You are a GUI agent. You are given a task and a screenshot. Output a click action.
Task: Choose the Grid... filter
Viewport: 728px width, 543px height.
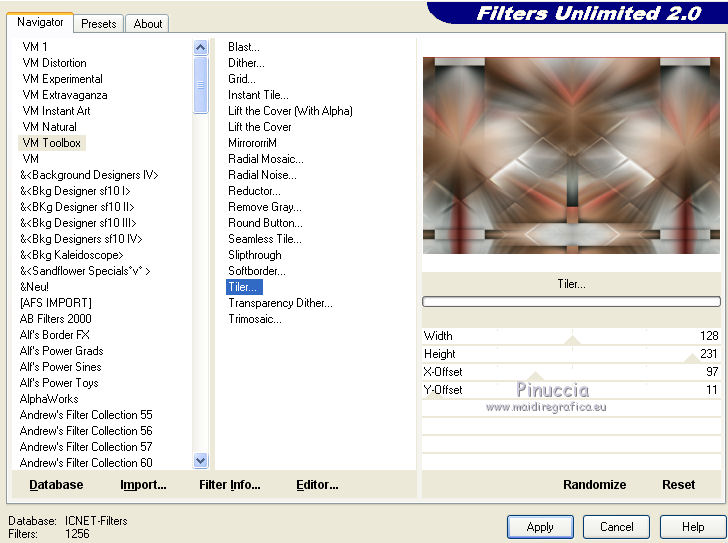click(241, 79)
